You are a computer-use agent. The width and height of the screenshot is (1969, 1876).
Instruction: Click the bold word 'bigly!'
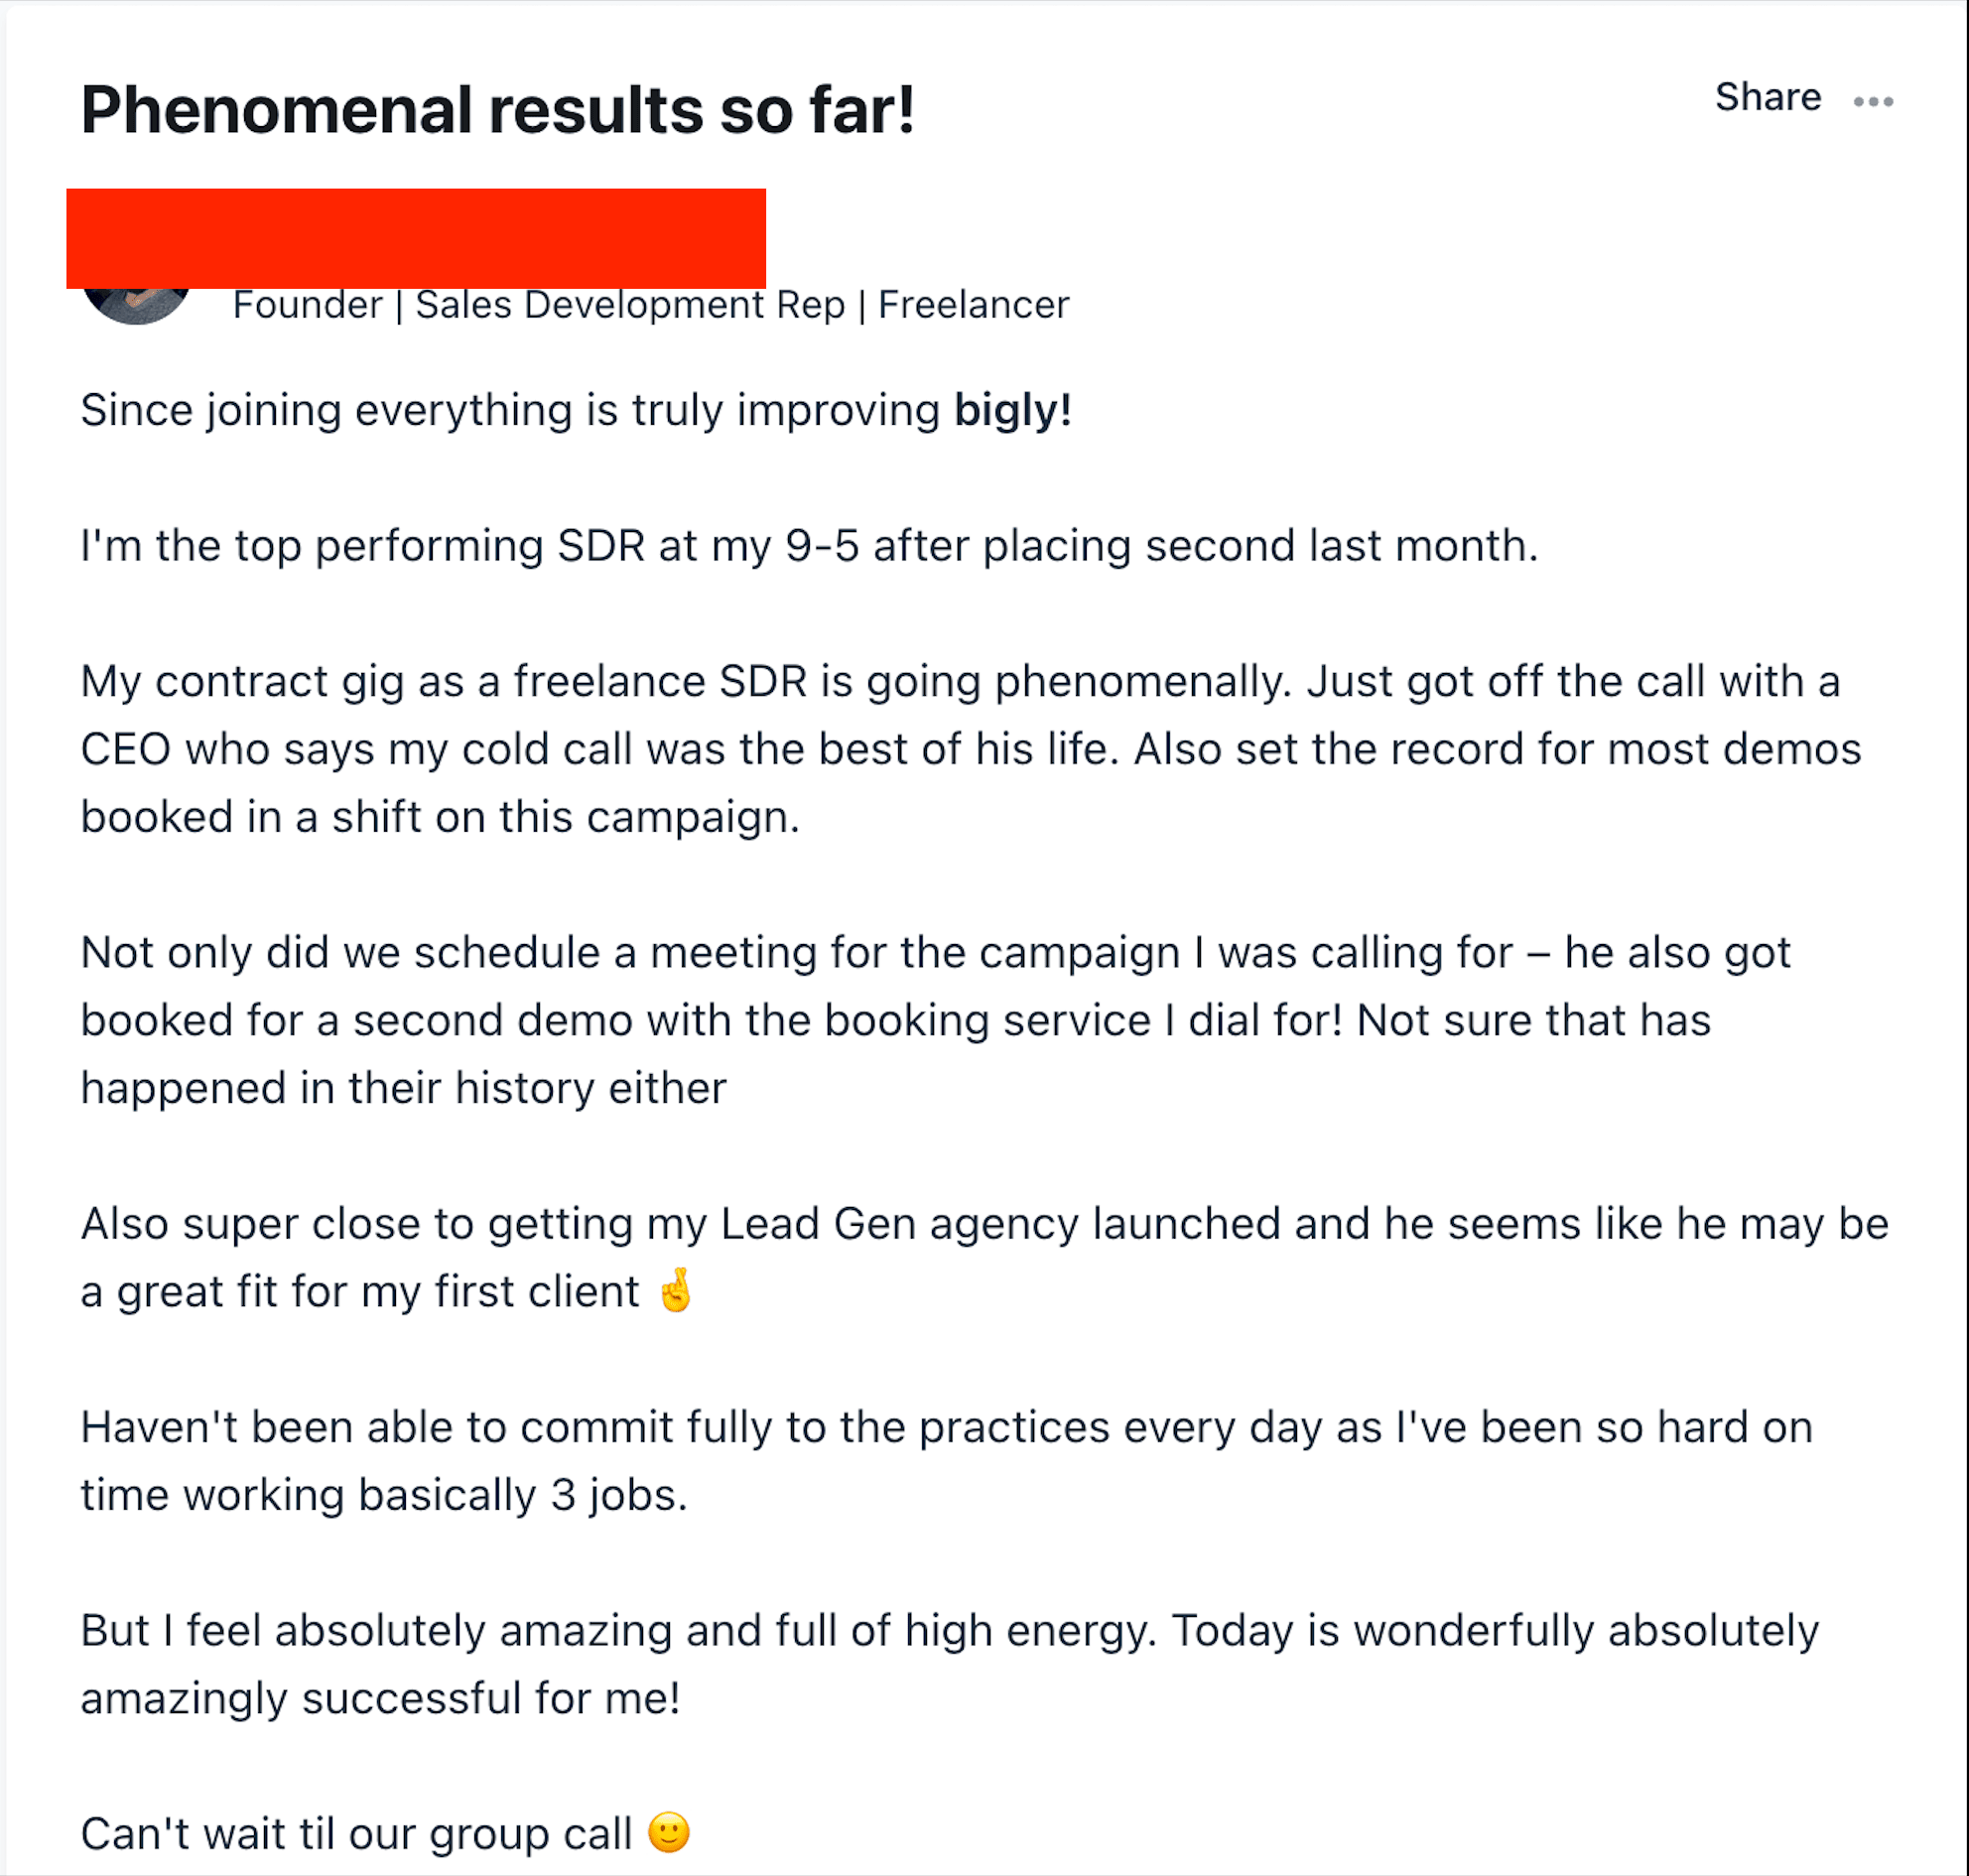pos(1013,411)
